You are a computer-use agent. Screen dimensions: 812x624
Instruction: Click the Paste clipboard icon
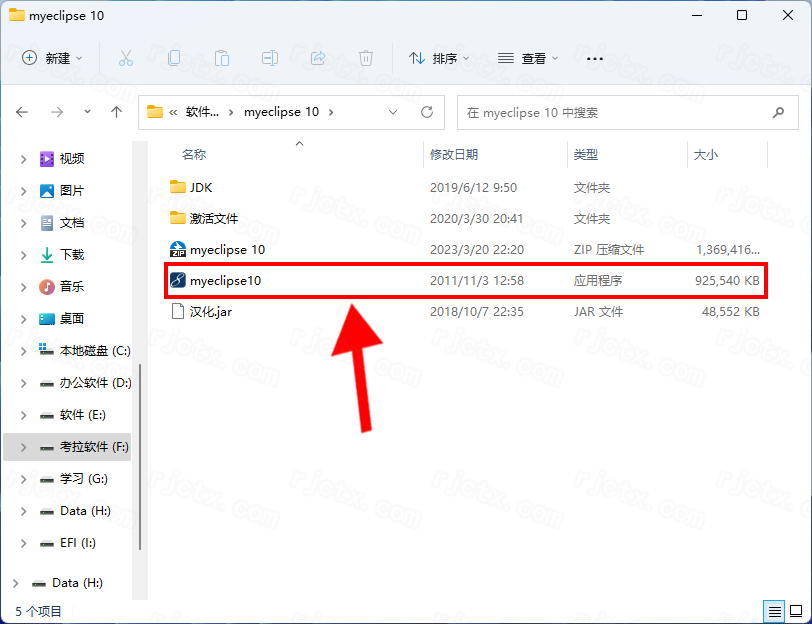pos(222,58)
